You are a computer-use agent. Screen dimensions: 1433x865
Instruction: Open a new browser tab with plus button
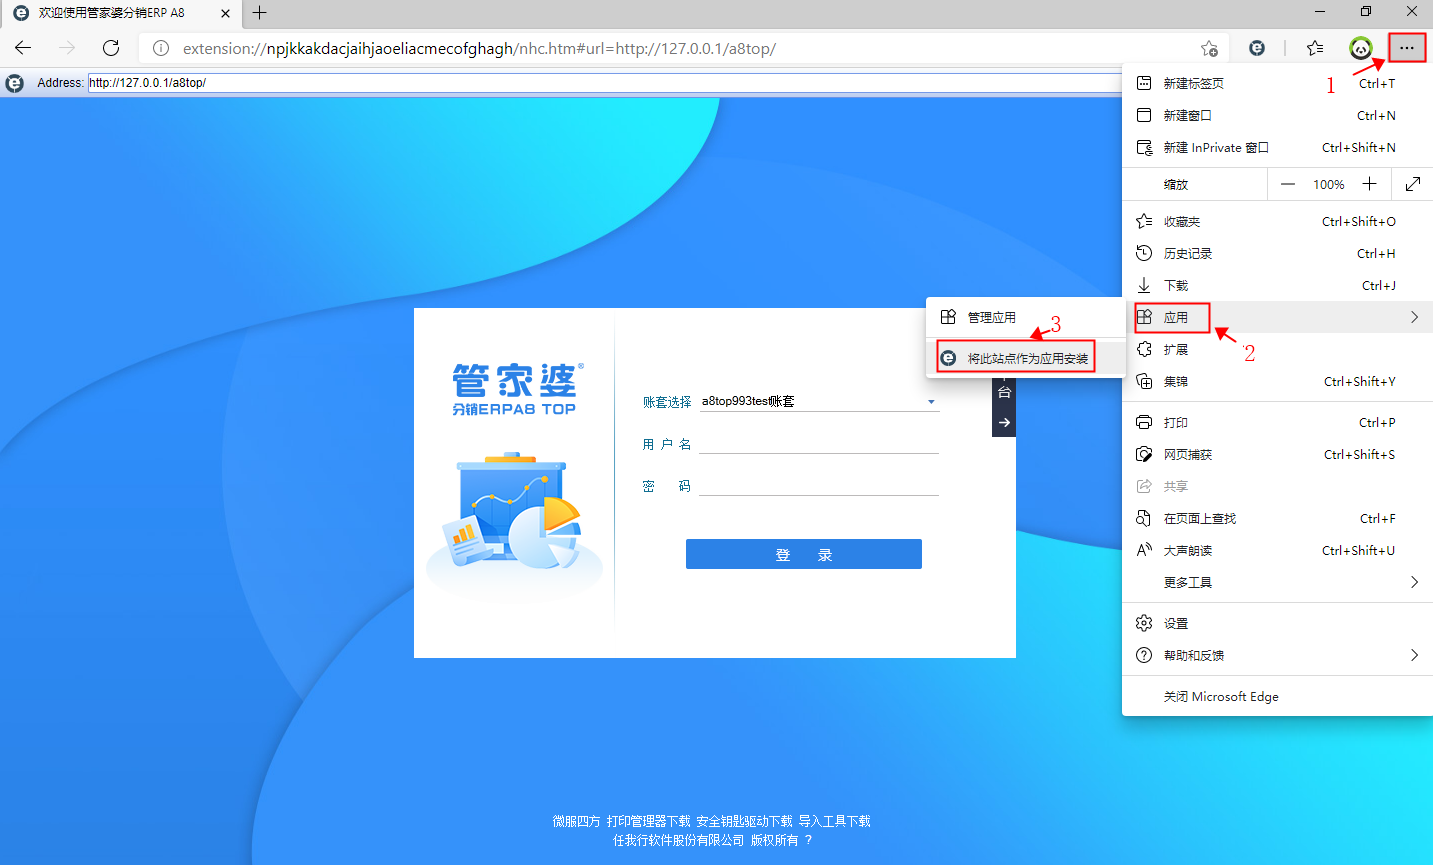260,13
